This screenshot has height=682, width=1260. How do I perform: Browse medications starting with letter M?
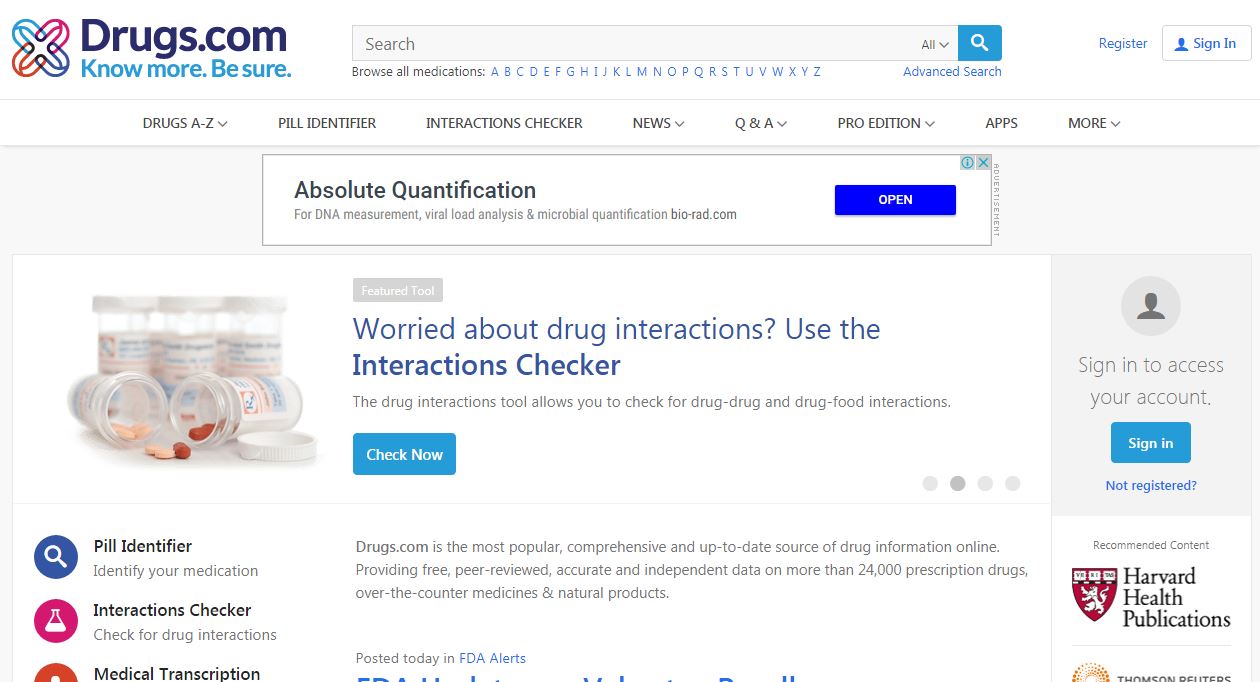pos(642,71)
